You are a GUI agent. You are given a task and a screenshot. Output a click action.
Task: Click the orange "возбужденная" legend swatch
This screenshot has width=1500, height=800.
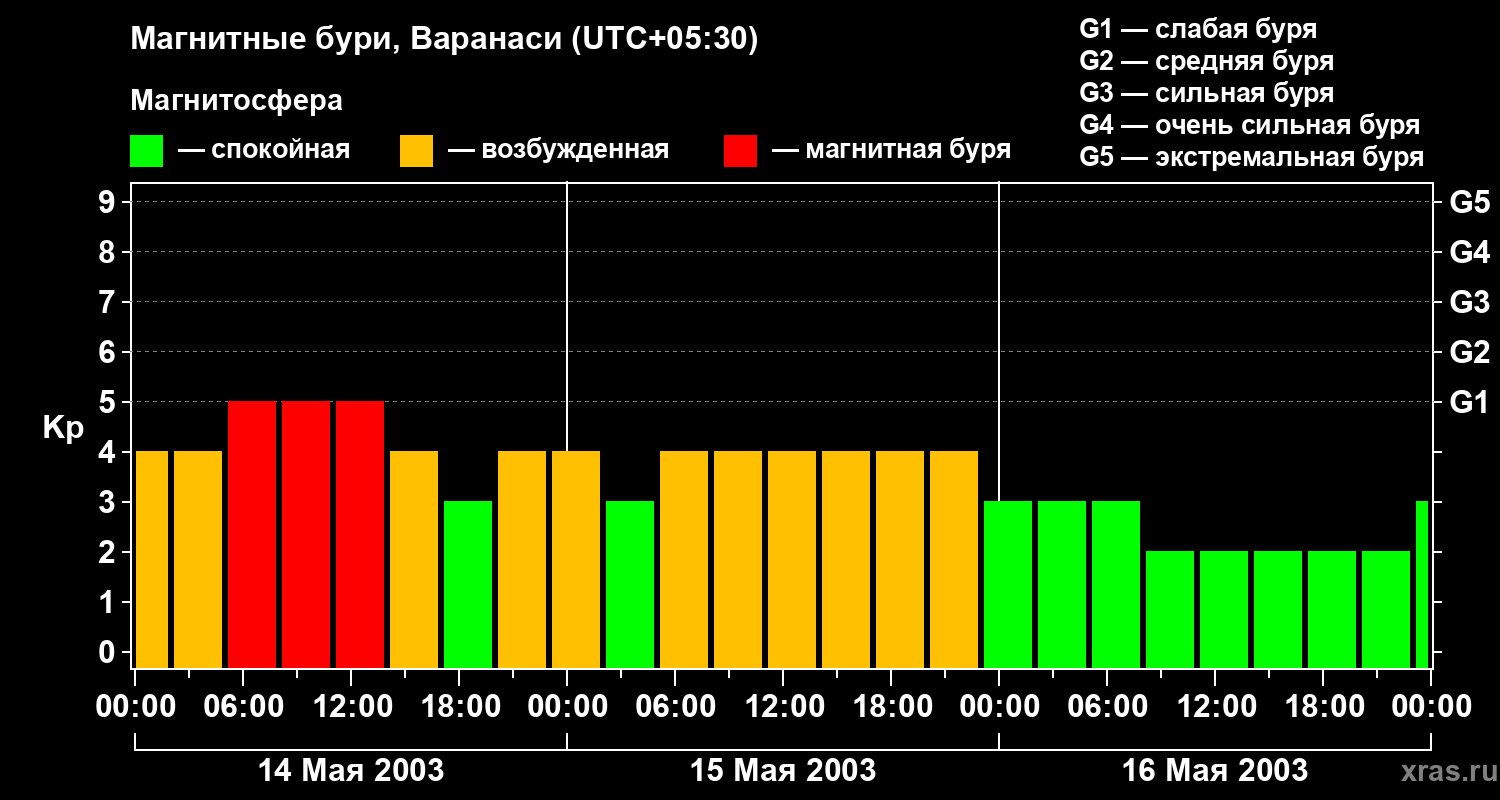click(416, 151)
